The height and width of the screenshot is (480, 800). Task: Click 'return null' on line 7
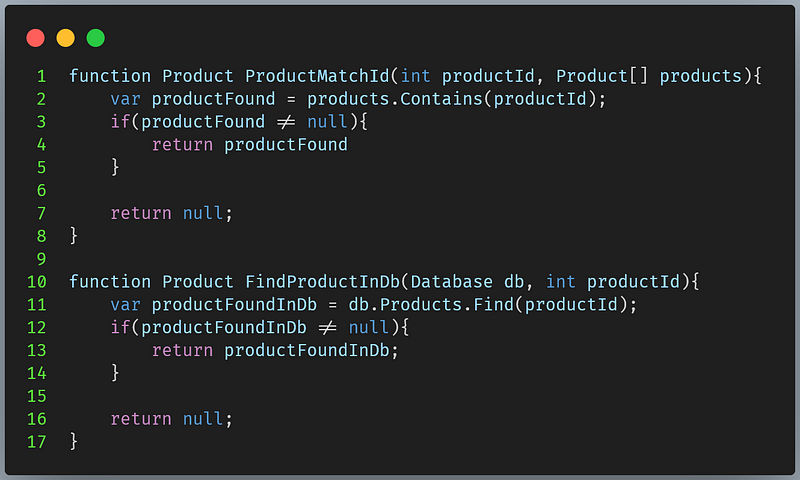click(167, 213)
